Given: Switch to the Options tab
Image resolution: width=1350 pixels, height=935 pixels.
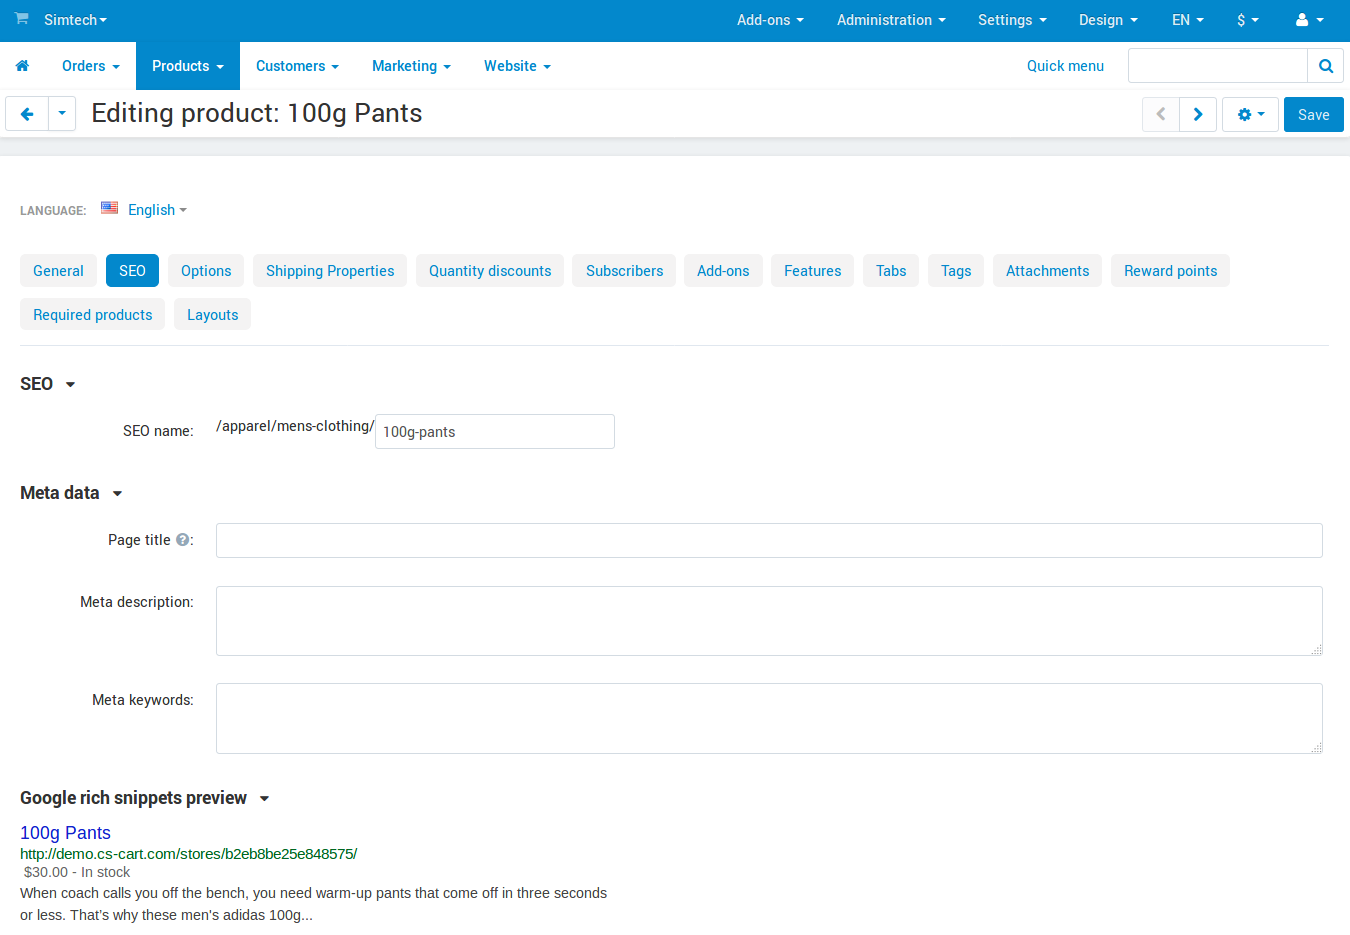Looking at the screenshot, I should pyautogui.click(x=206, y=271).
